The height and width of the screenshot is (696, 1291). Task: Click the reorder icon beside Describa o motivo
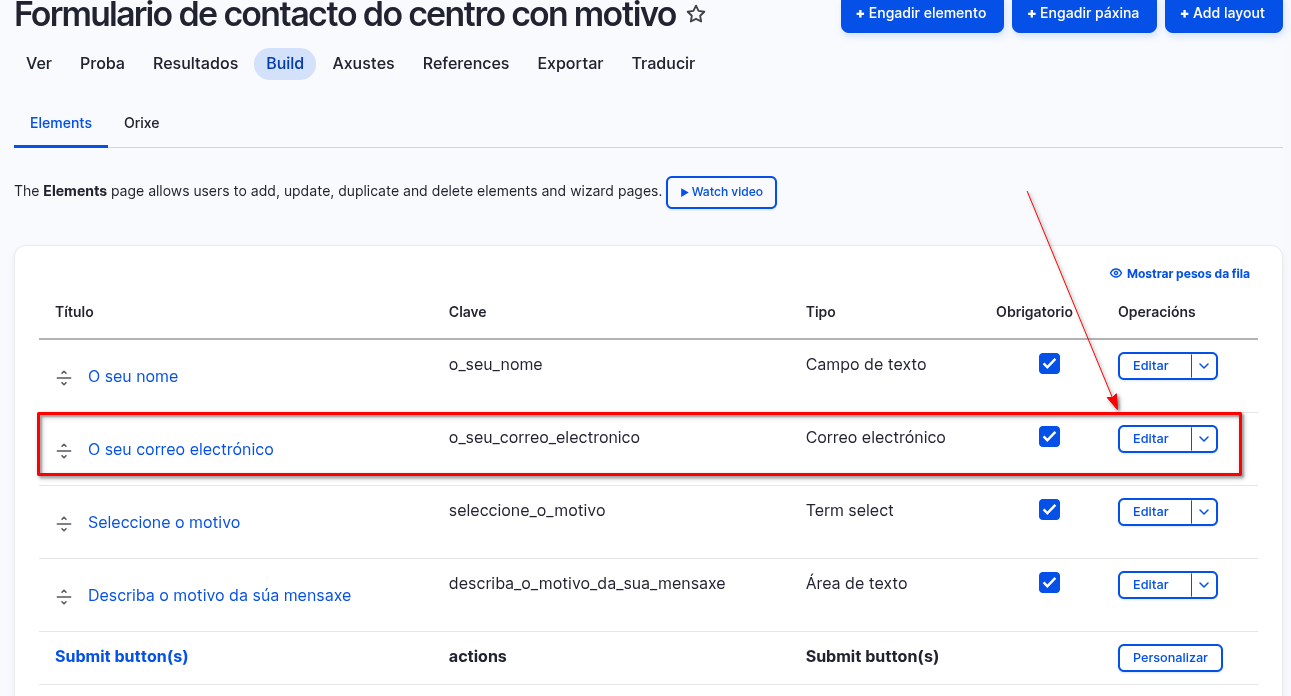pos(64,596)
